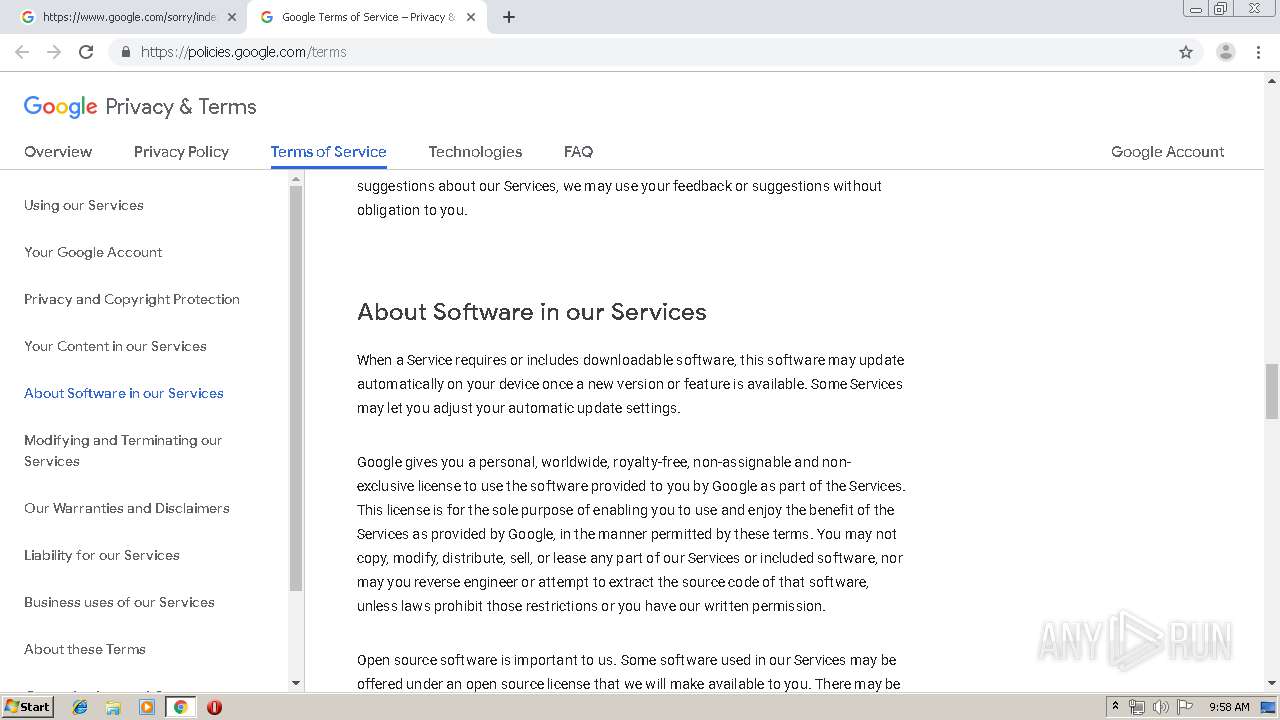Select the Terms of Service nav tab
Screen dimensions: 1280x720
click(328, 152)
